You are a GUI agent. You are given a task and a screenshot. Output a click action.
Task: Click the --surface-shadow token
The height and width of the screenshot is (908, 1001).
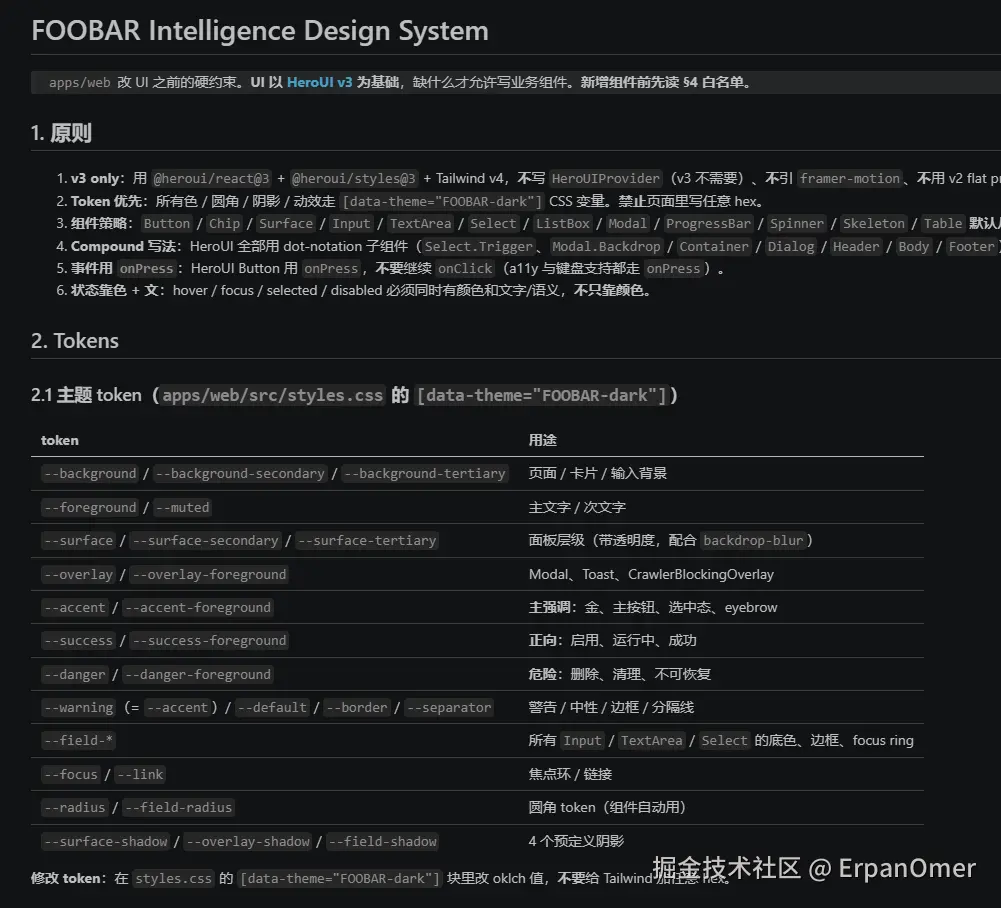[x=105, y=842]
